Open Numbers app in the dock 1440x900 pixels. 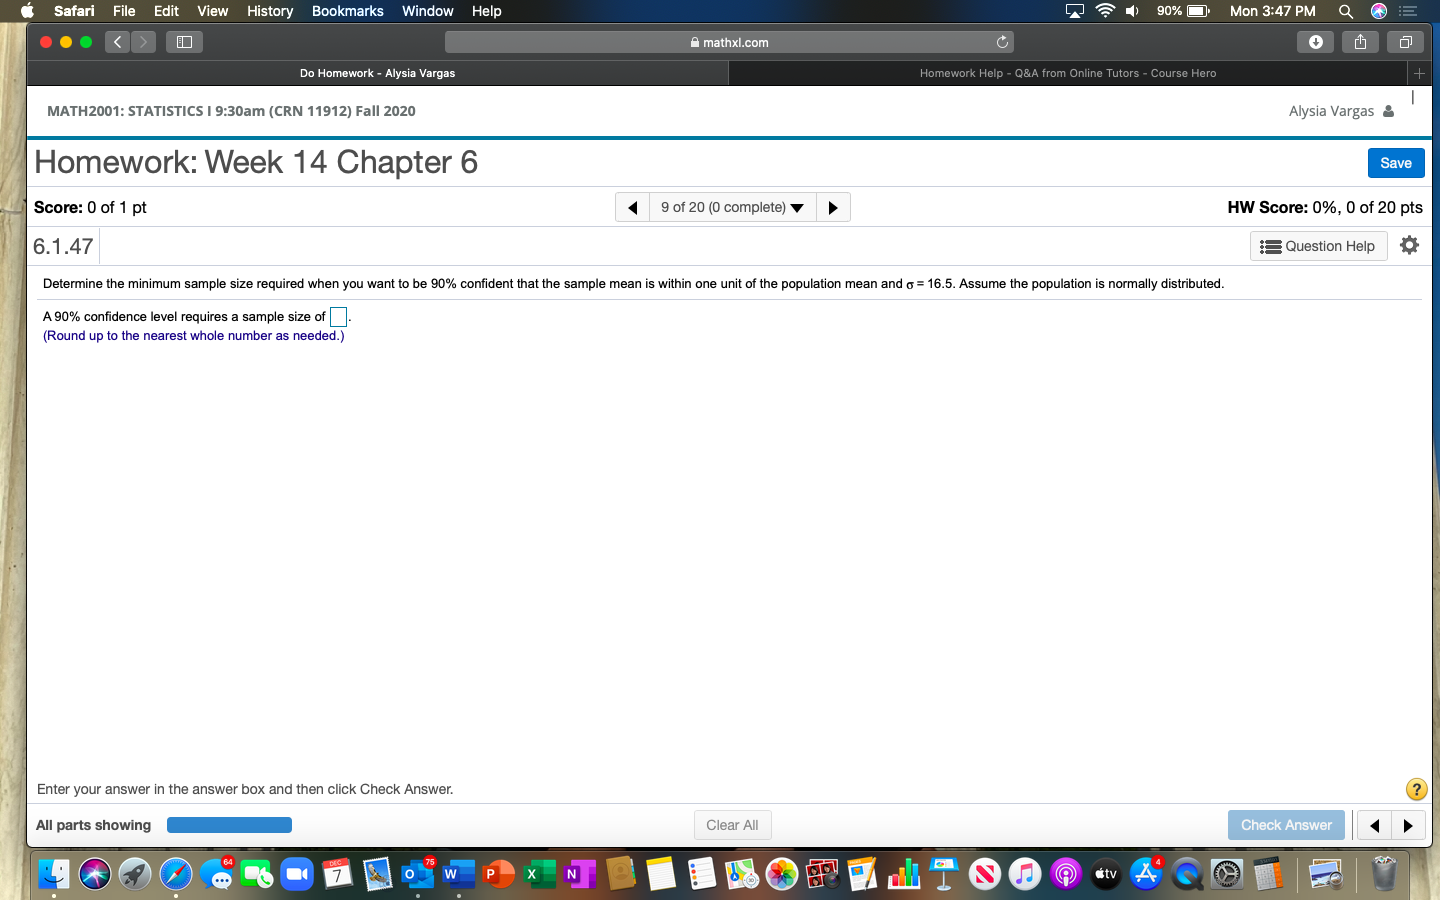(x=903, y=874)
